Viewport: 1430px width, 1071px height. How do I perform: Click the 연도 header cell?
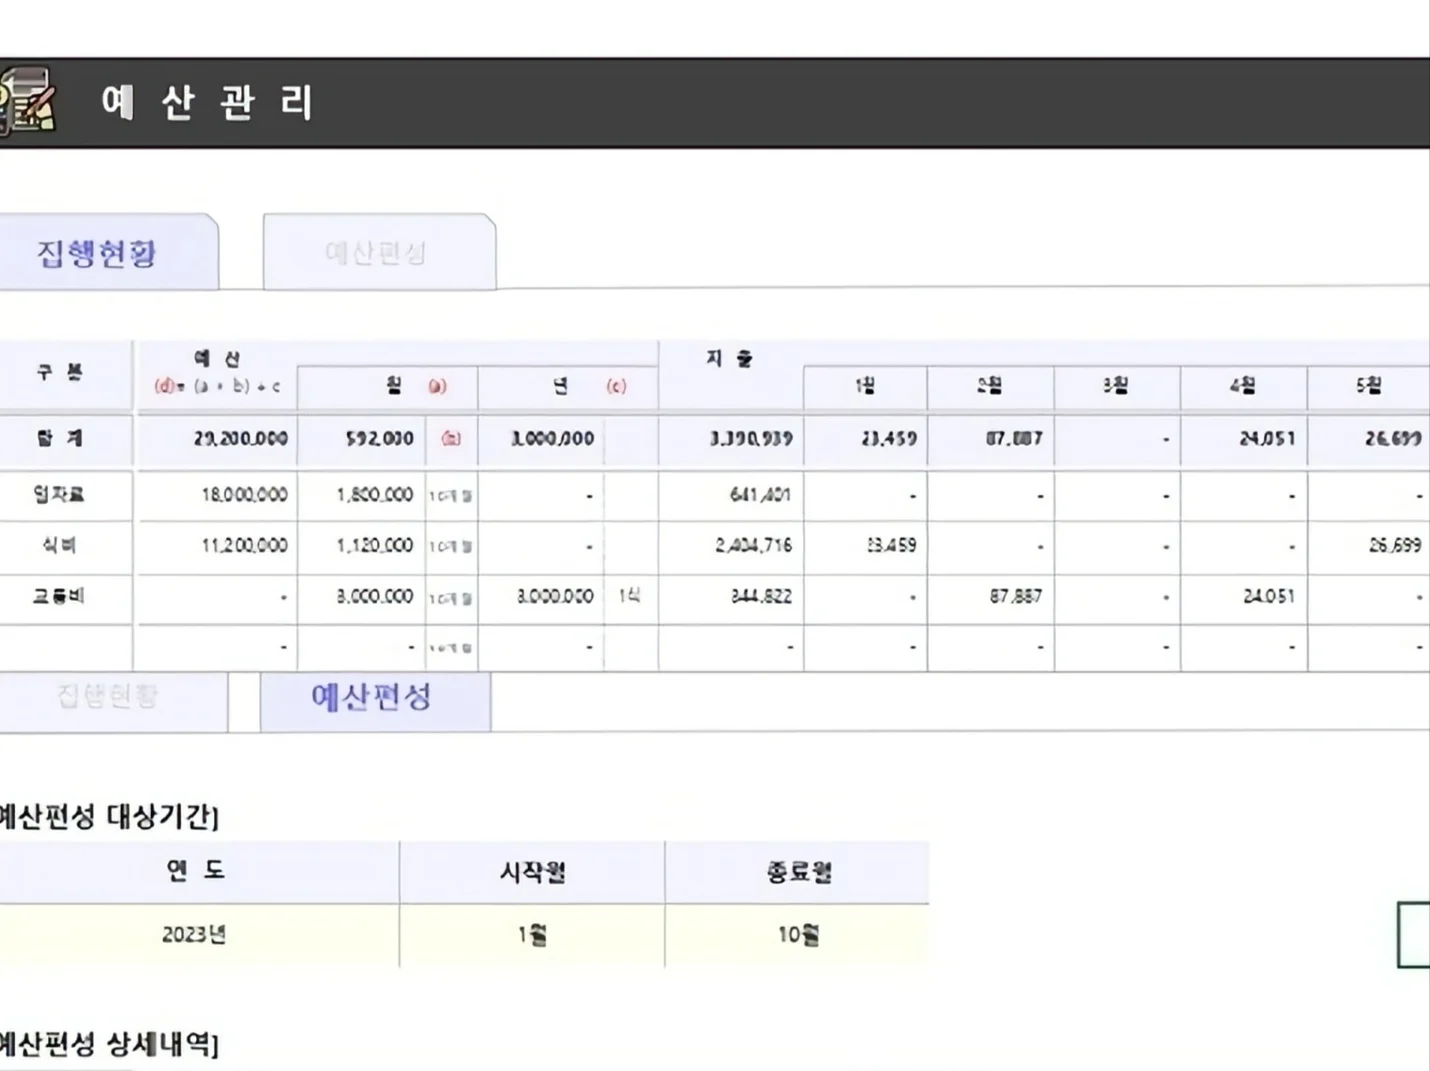pos(198,871)
